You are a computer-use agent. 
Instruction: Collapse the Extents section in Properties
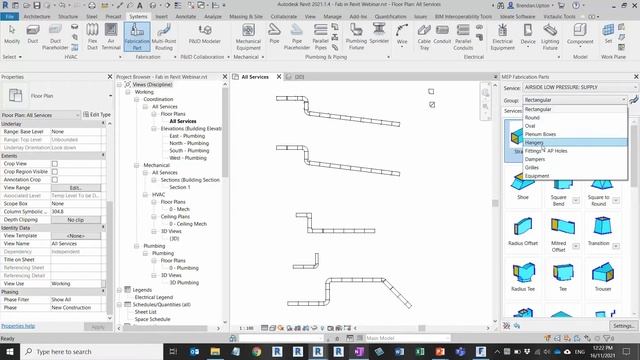tap(103, 156)
